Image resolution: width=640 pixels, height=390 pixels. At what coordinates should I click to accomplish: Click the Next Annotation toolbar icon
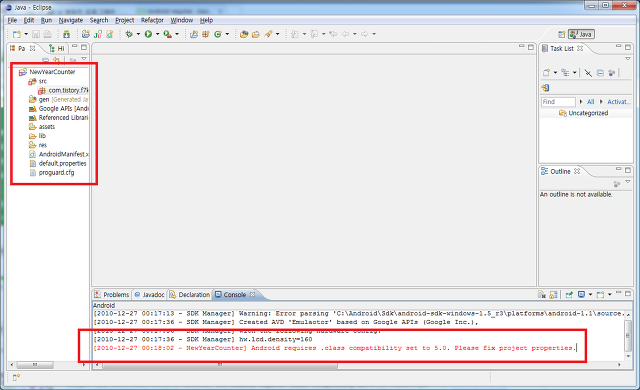point(295,34)
